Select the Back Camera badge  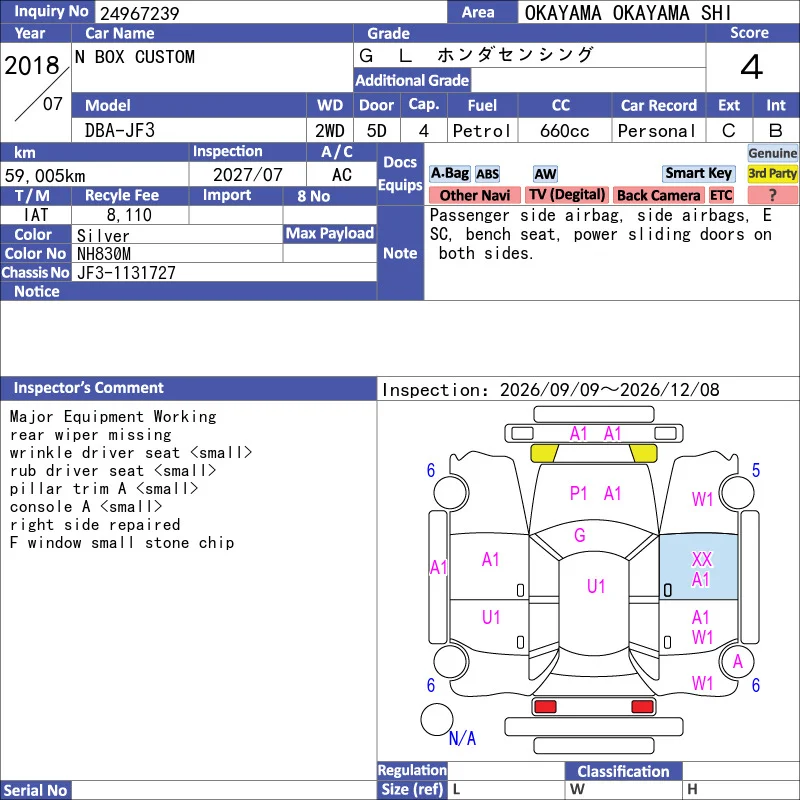click(658, 195)
